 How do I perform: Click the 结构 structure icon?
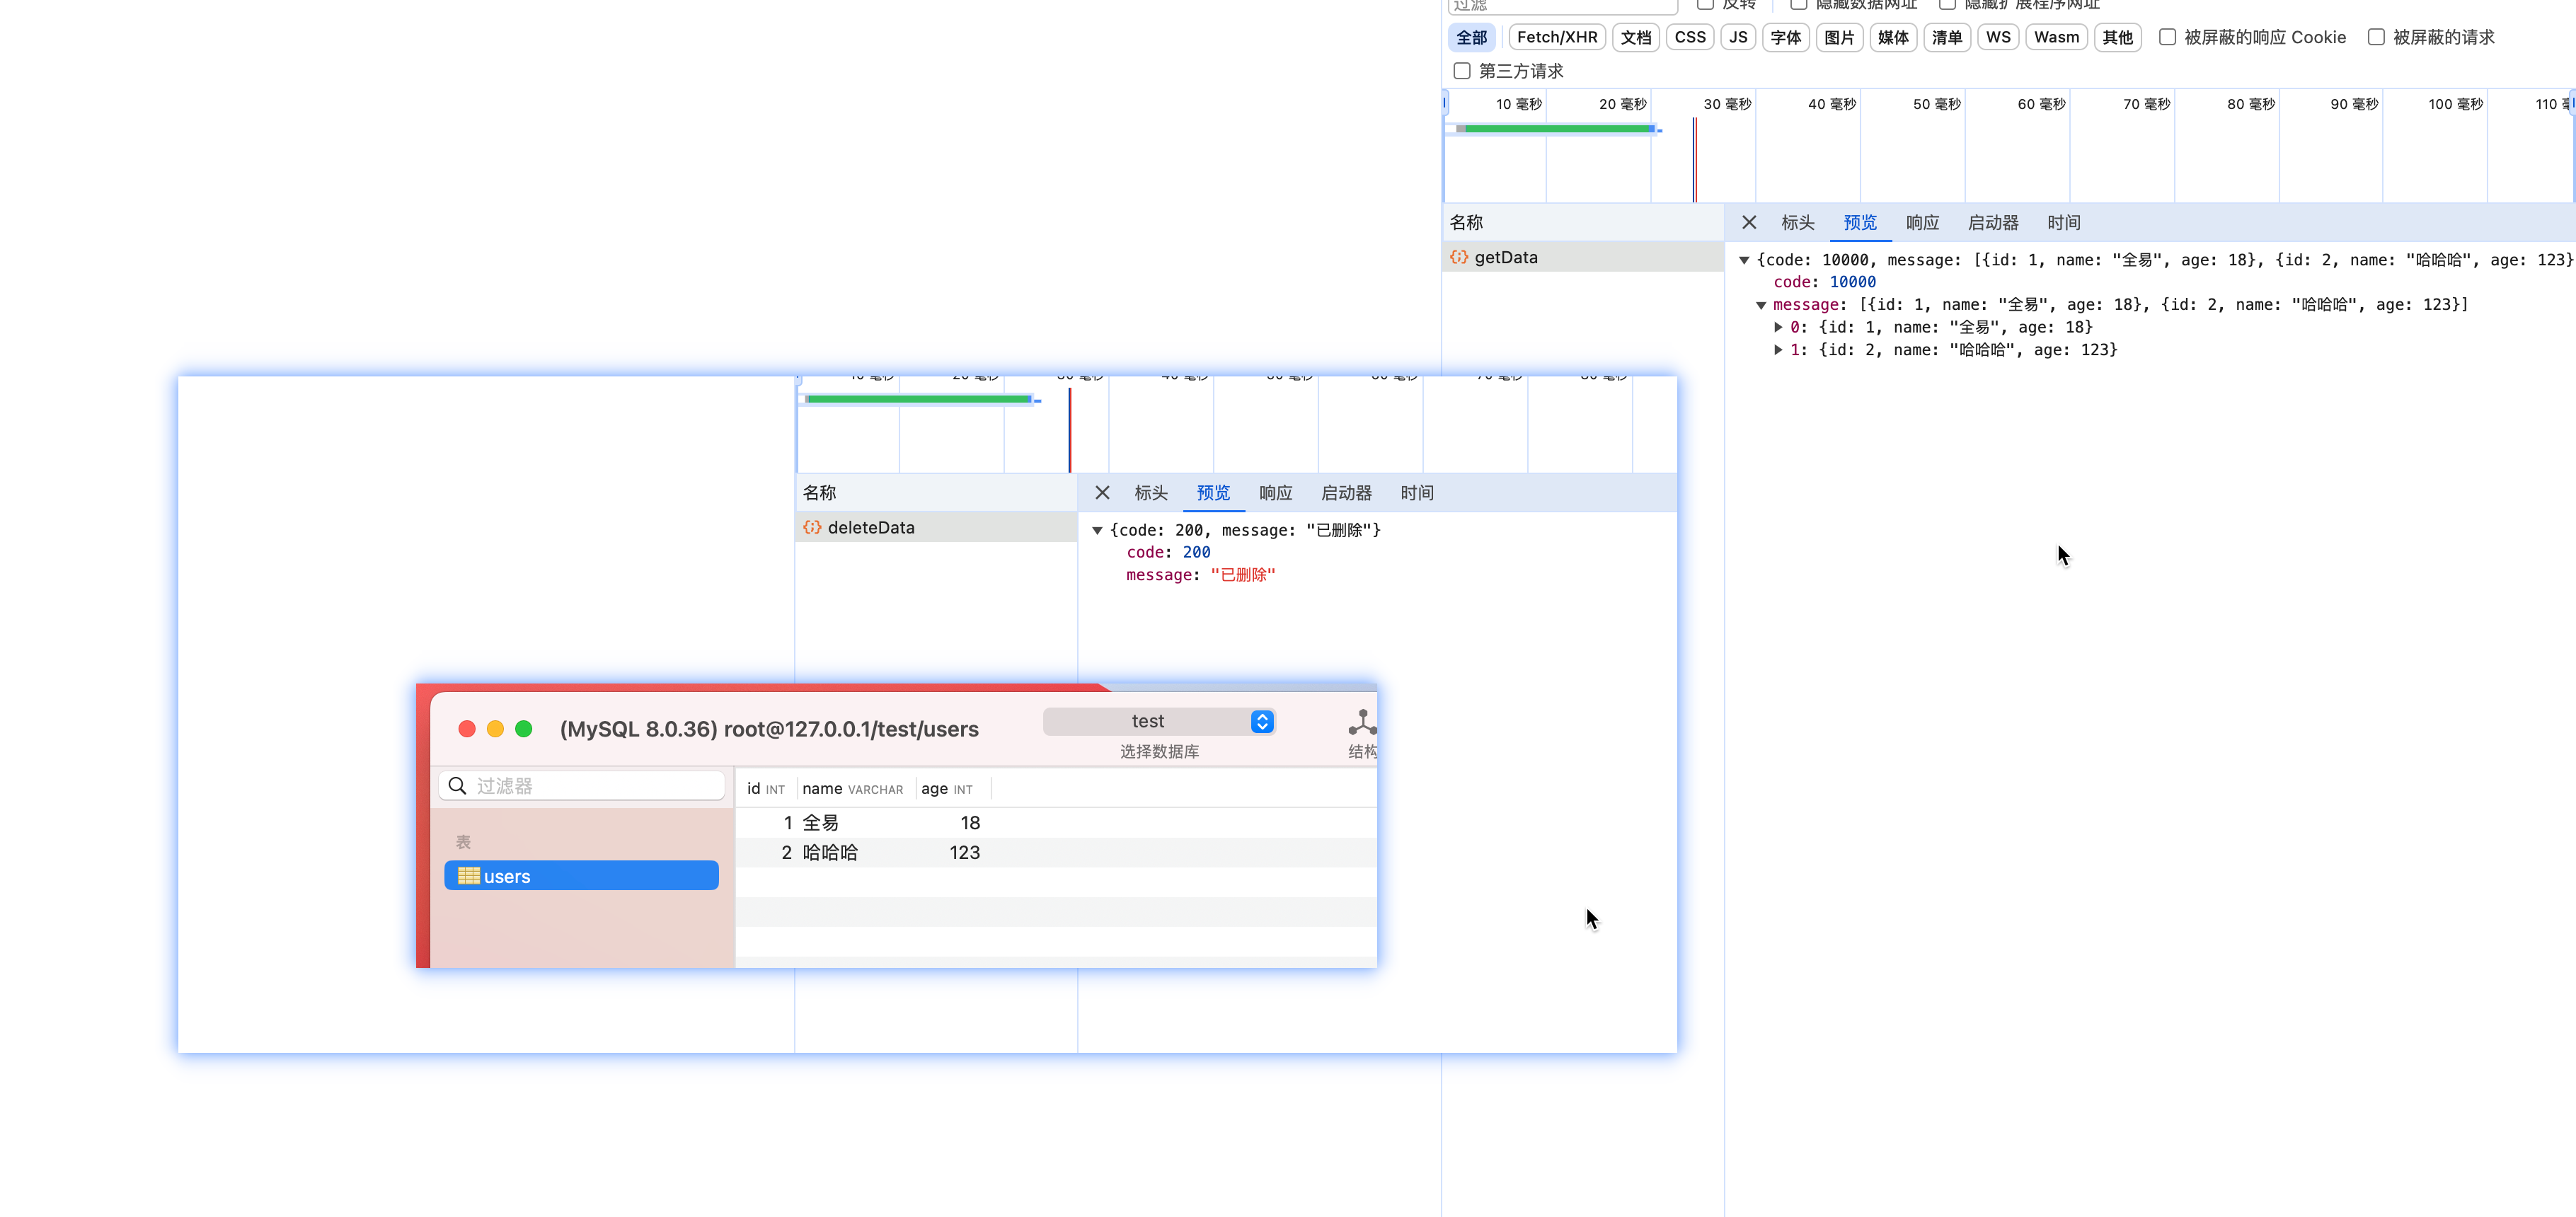coord(1362,723)
